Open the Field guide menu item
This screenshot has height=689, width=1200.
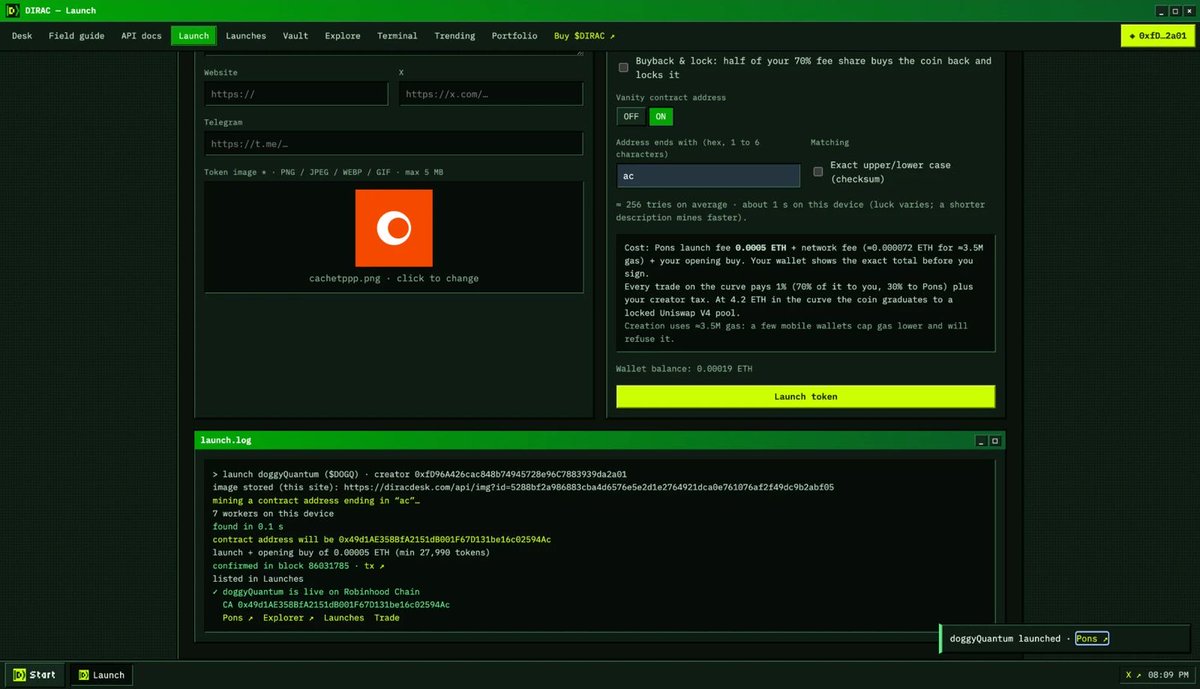(x=76, y=36)
